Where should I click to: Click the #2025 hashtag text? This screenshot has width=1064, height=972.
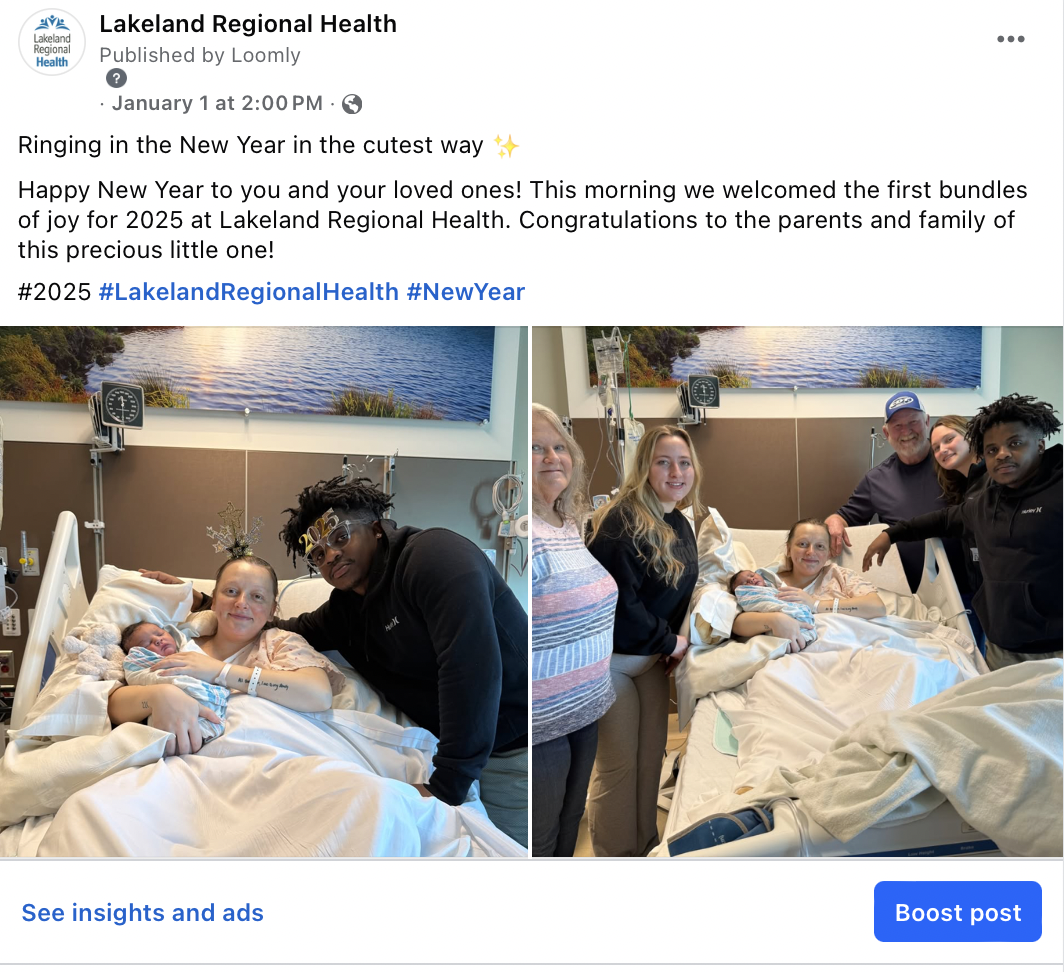(x=54, y=292)
